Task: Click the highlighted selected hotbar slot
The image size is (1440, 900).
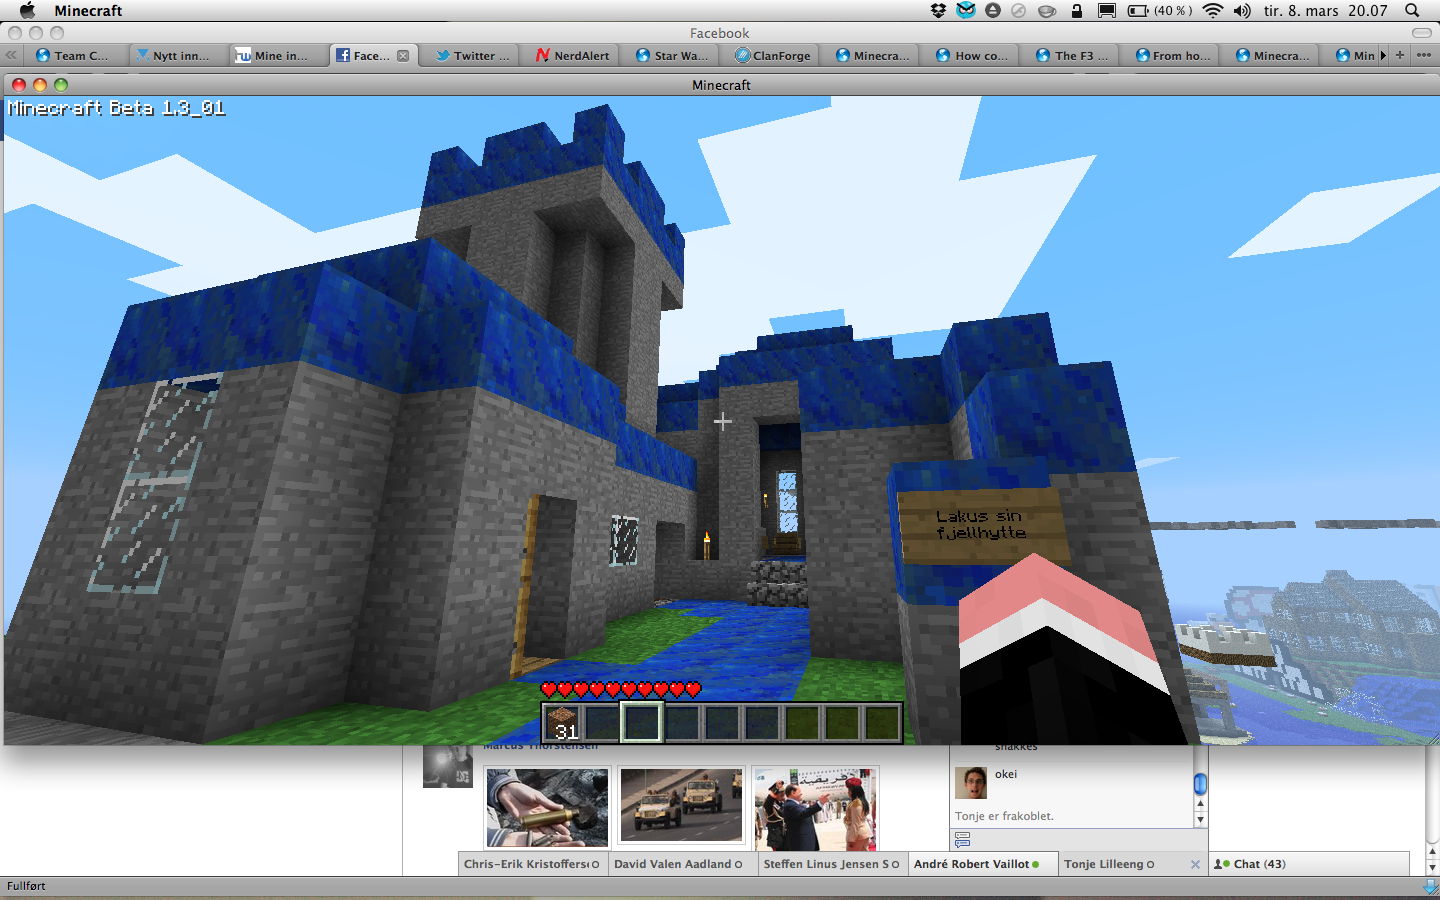Action: (x=642, y=722)
